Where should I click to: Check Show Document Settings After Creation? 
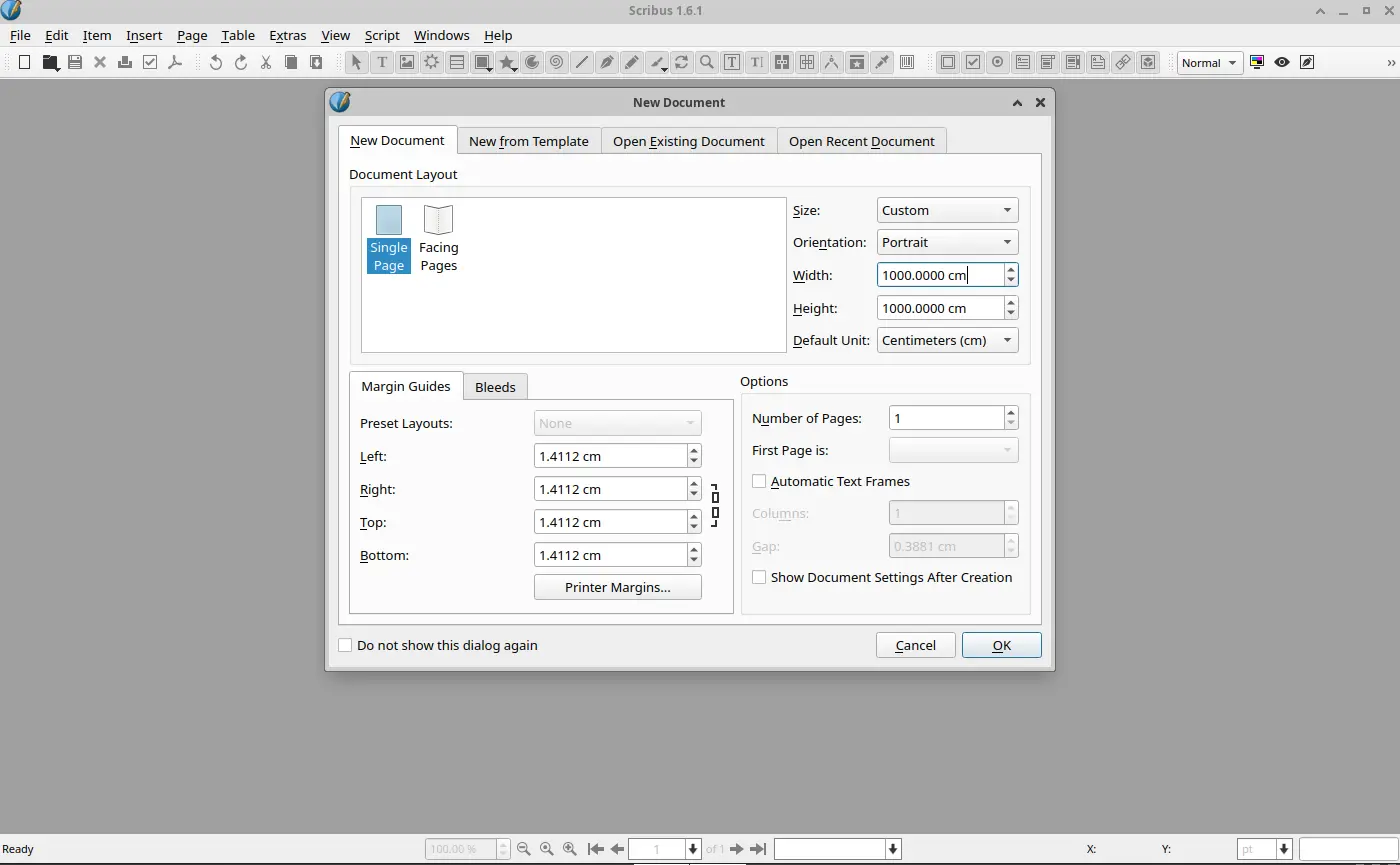coord(759,577)
